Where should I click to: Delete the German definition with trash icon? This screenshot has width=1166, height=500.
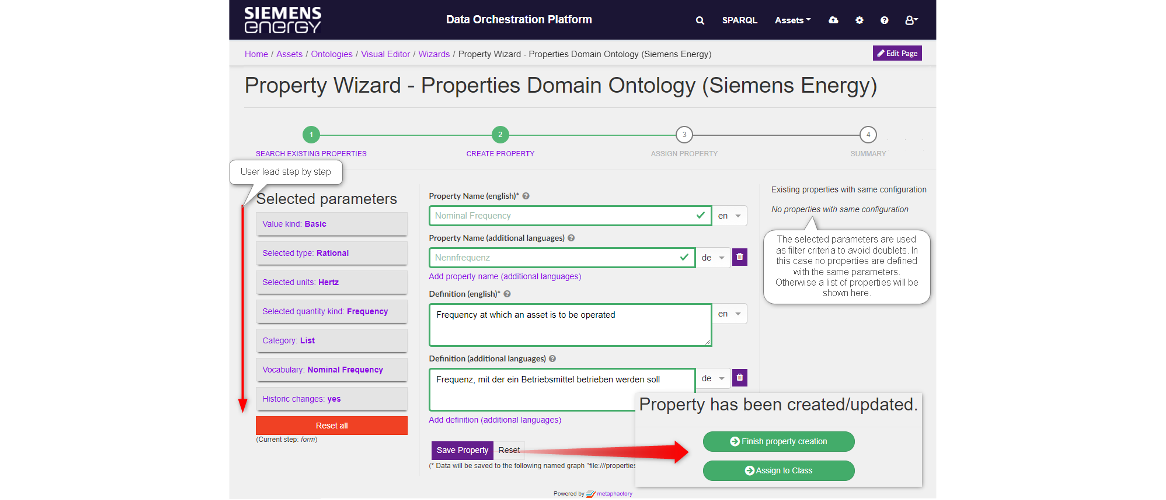tap(740, 378)
